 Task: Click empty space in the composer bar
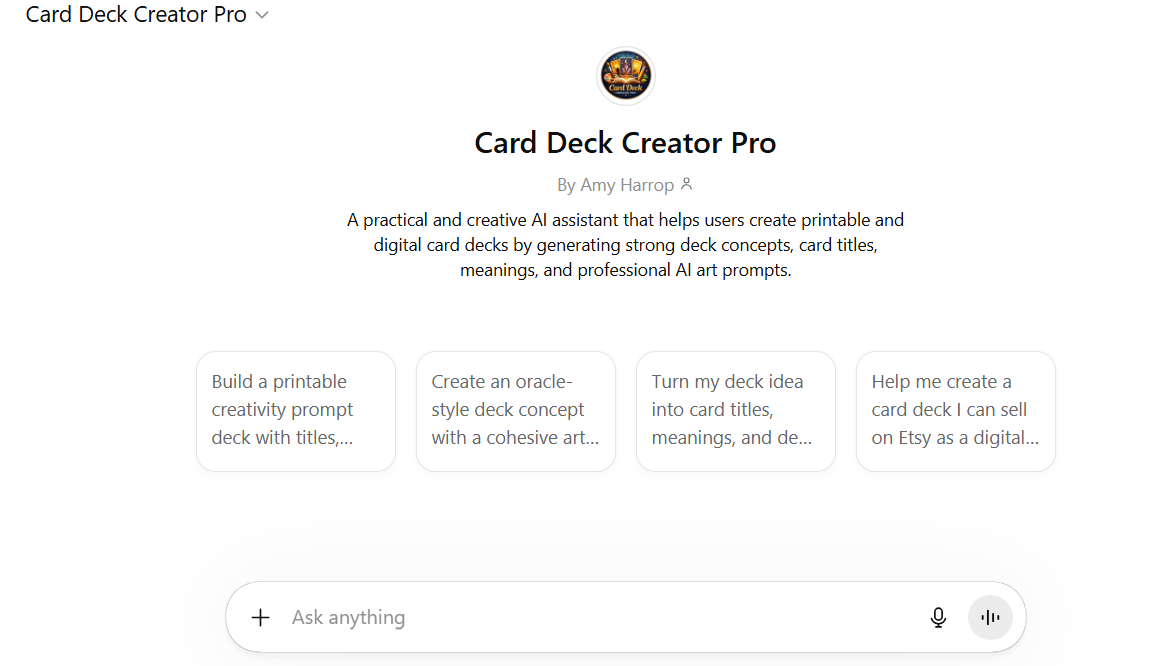700,617
